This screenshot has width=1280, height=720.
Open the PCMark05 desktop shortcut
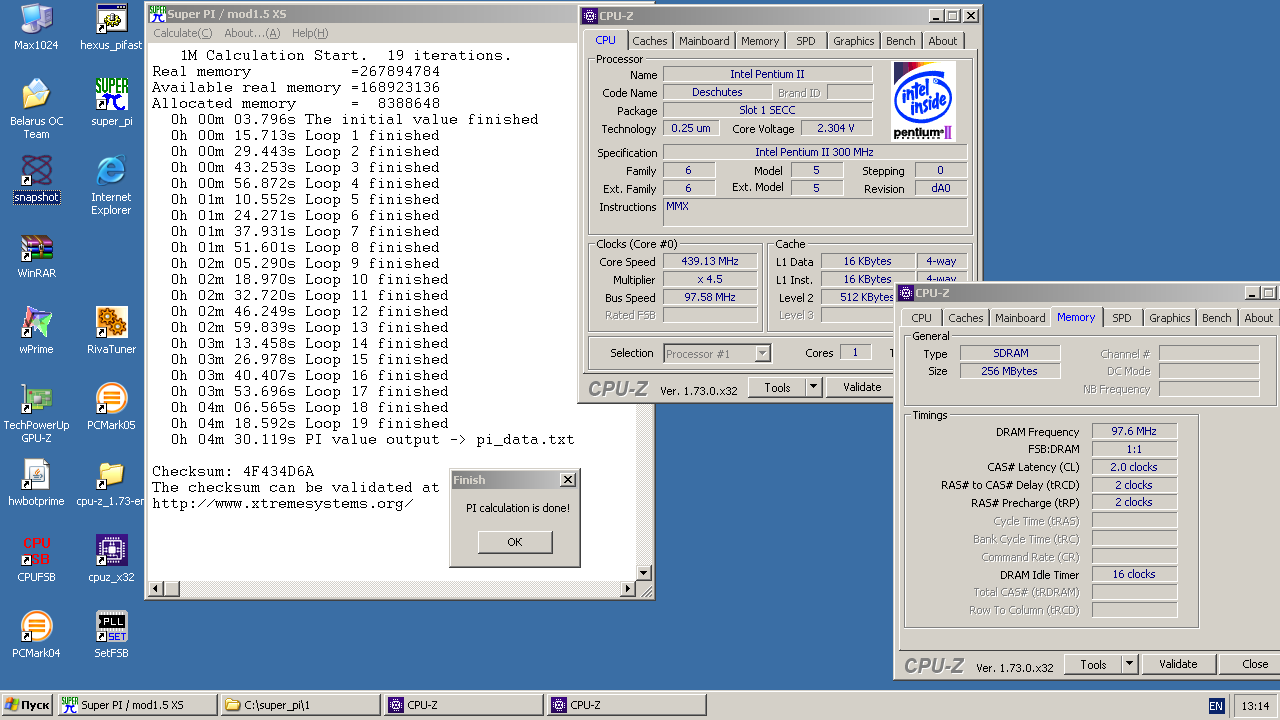point(111,398)
